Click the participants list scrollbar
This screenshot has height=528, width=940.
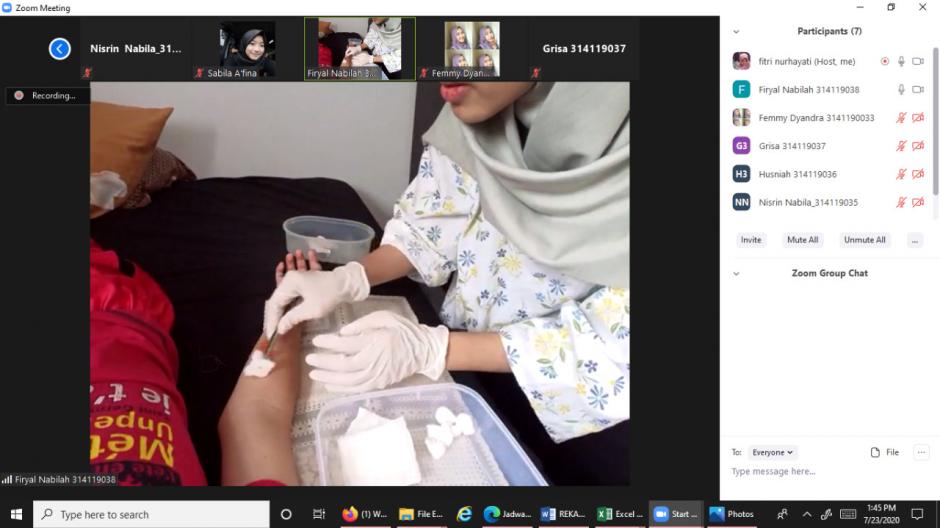click(935, 120)
